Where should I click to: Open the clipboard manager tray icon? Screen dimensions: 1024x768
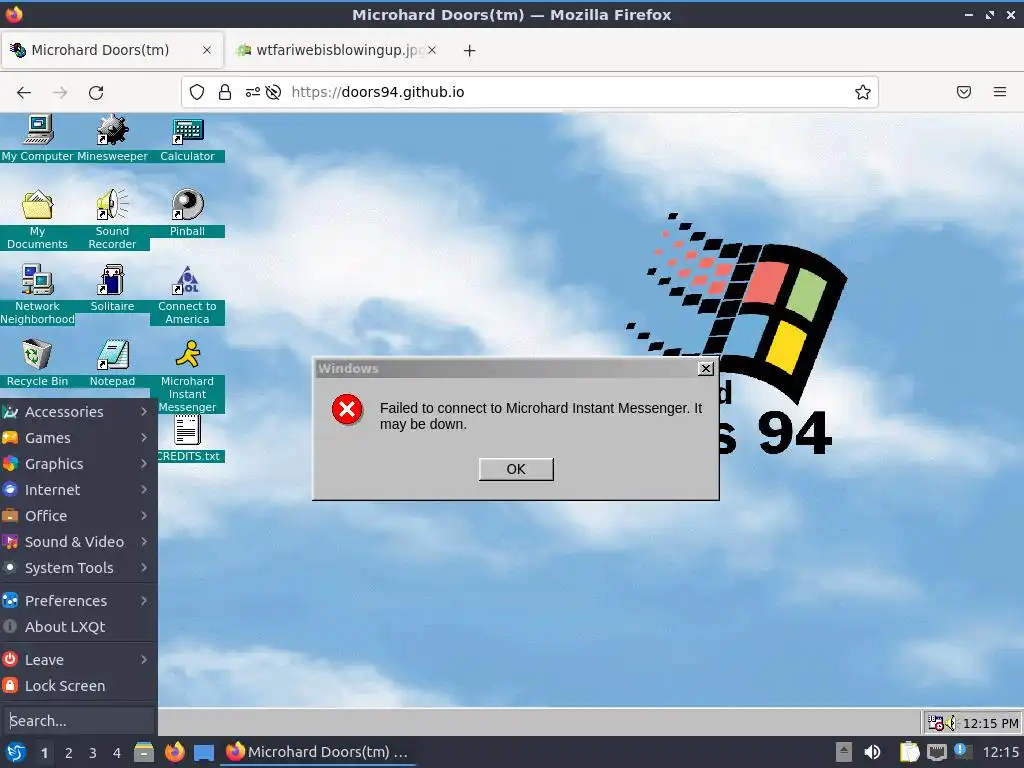tap(910, 752)
